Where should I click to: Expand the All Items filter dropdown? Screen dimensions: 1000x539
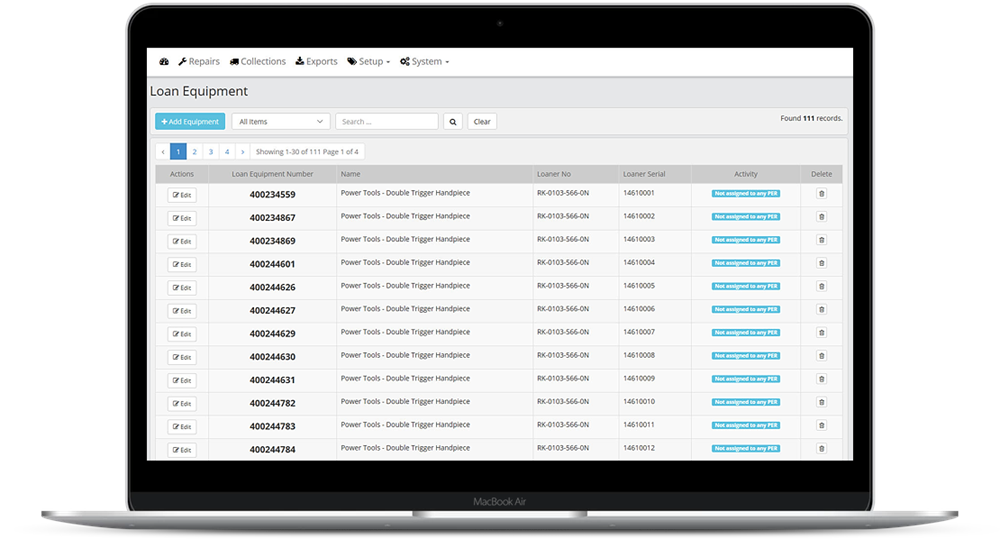[281, 122]
